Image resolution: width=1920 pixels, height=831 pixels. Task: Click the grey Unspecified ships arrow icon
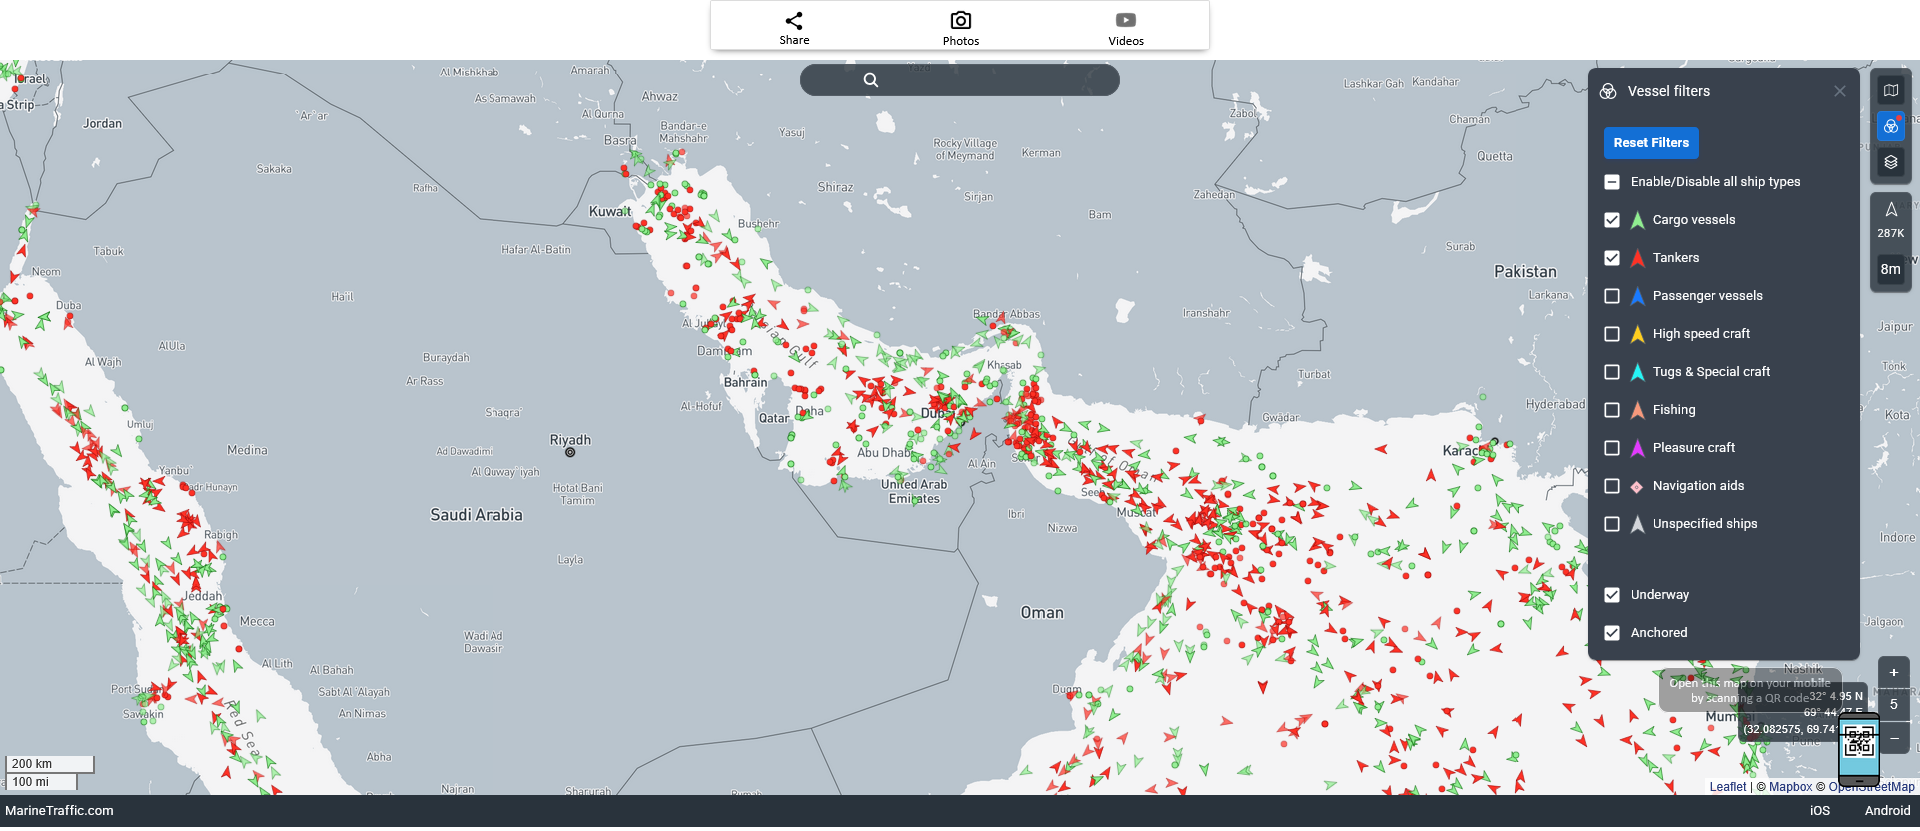click(x=1638, y=524)
